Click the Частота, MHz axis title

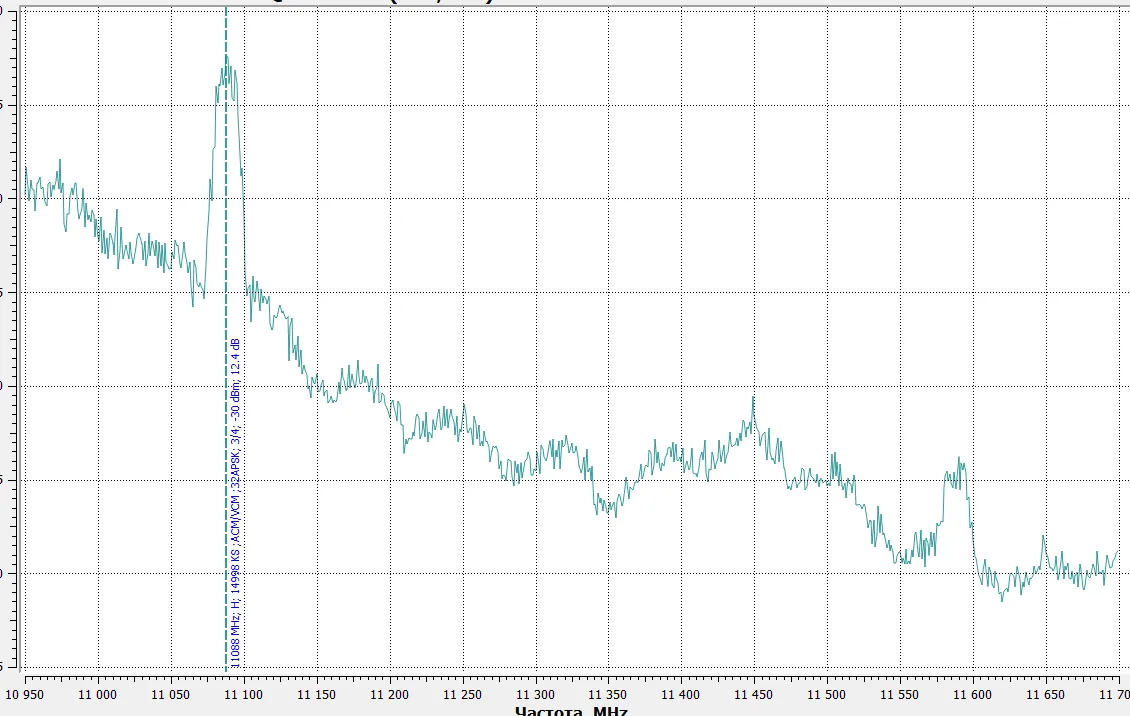(x=571, y=710)
